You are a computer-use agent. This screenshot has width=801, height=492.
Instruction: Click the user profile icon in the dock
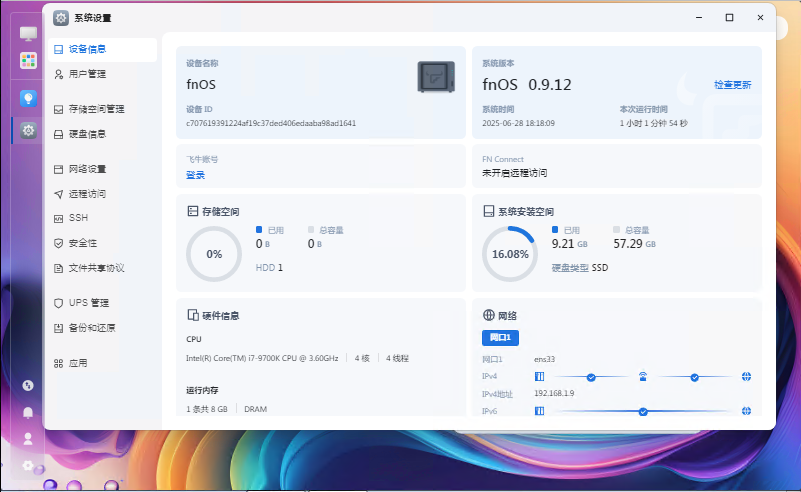[x=28, y=438]
